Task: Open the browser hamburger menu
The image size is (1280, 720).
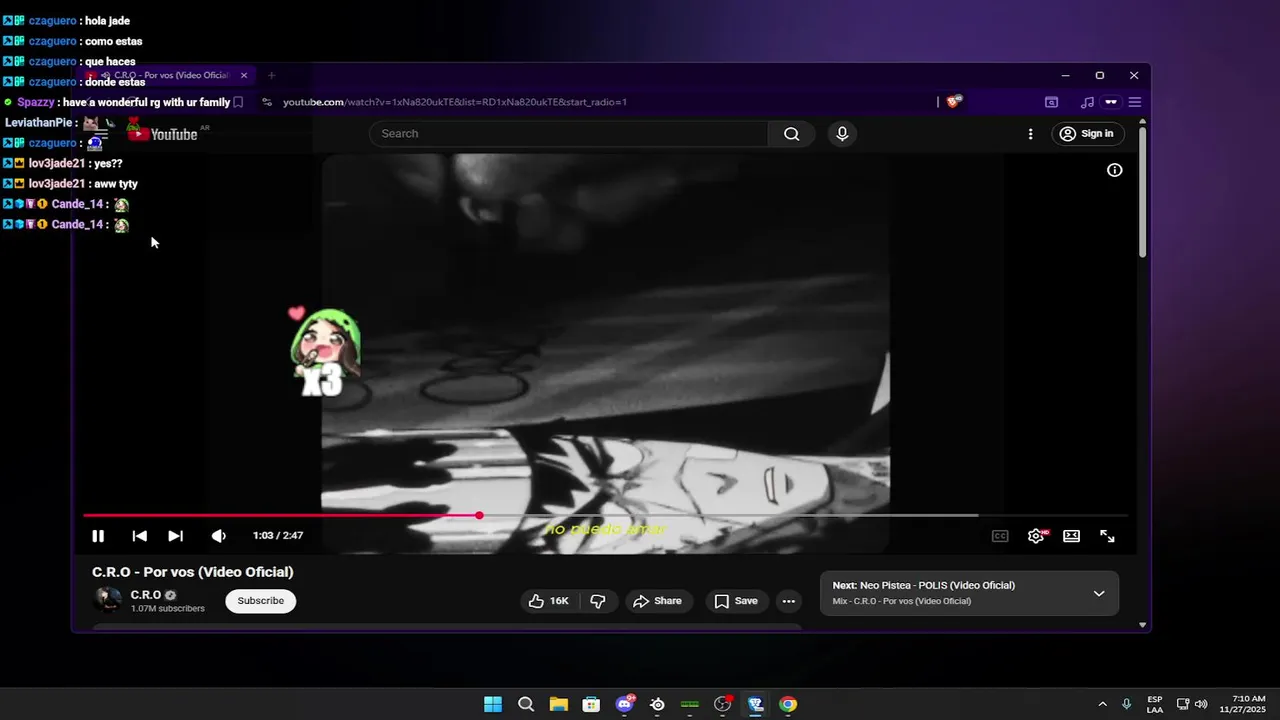Action: [x=1135, y=102]
